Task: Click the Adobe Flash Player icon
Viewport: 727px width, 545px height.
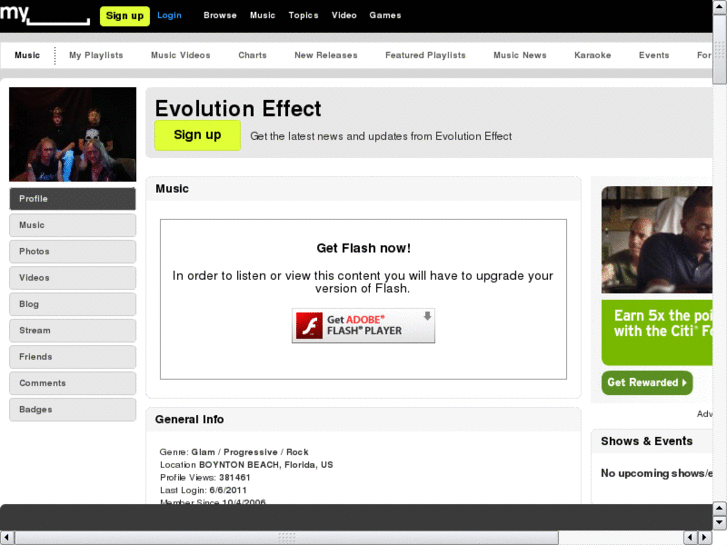Action: pos(309,326)
